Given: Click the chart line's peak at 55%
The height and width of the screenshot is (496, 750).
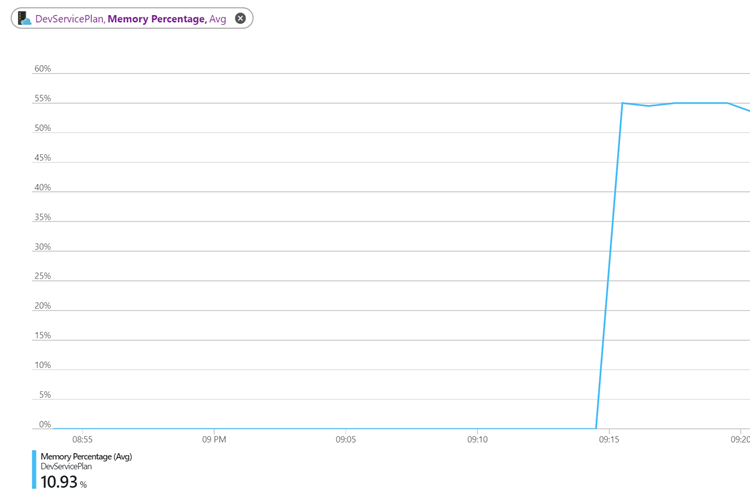Looking at the screenshot, I should tap(622, 103).
